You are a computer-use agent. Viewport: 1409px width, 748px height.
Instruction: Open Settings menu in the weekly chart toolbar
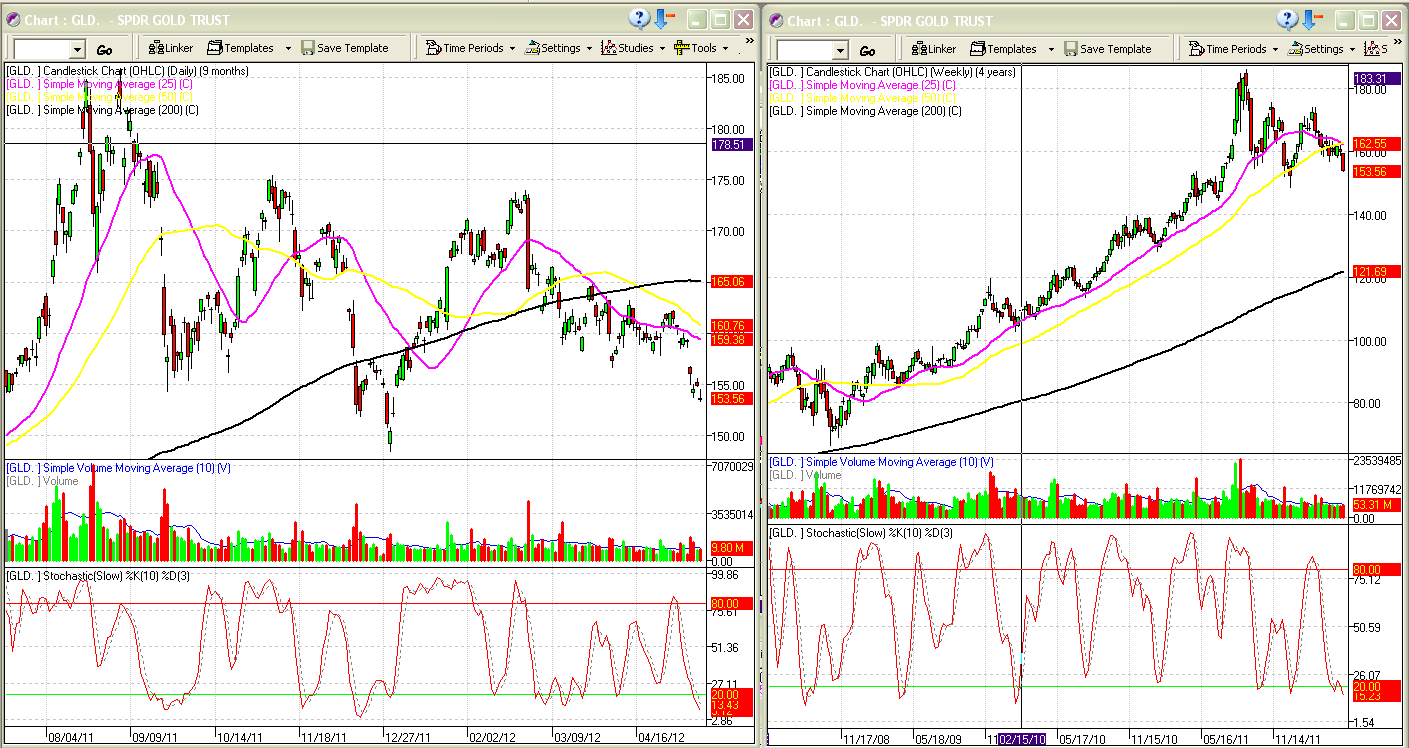(x=1322, y=49)
